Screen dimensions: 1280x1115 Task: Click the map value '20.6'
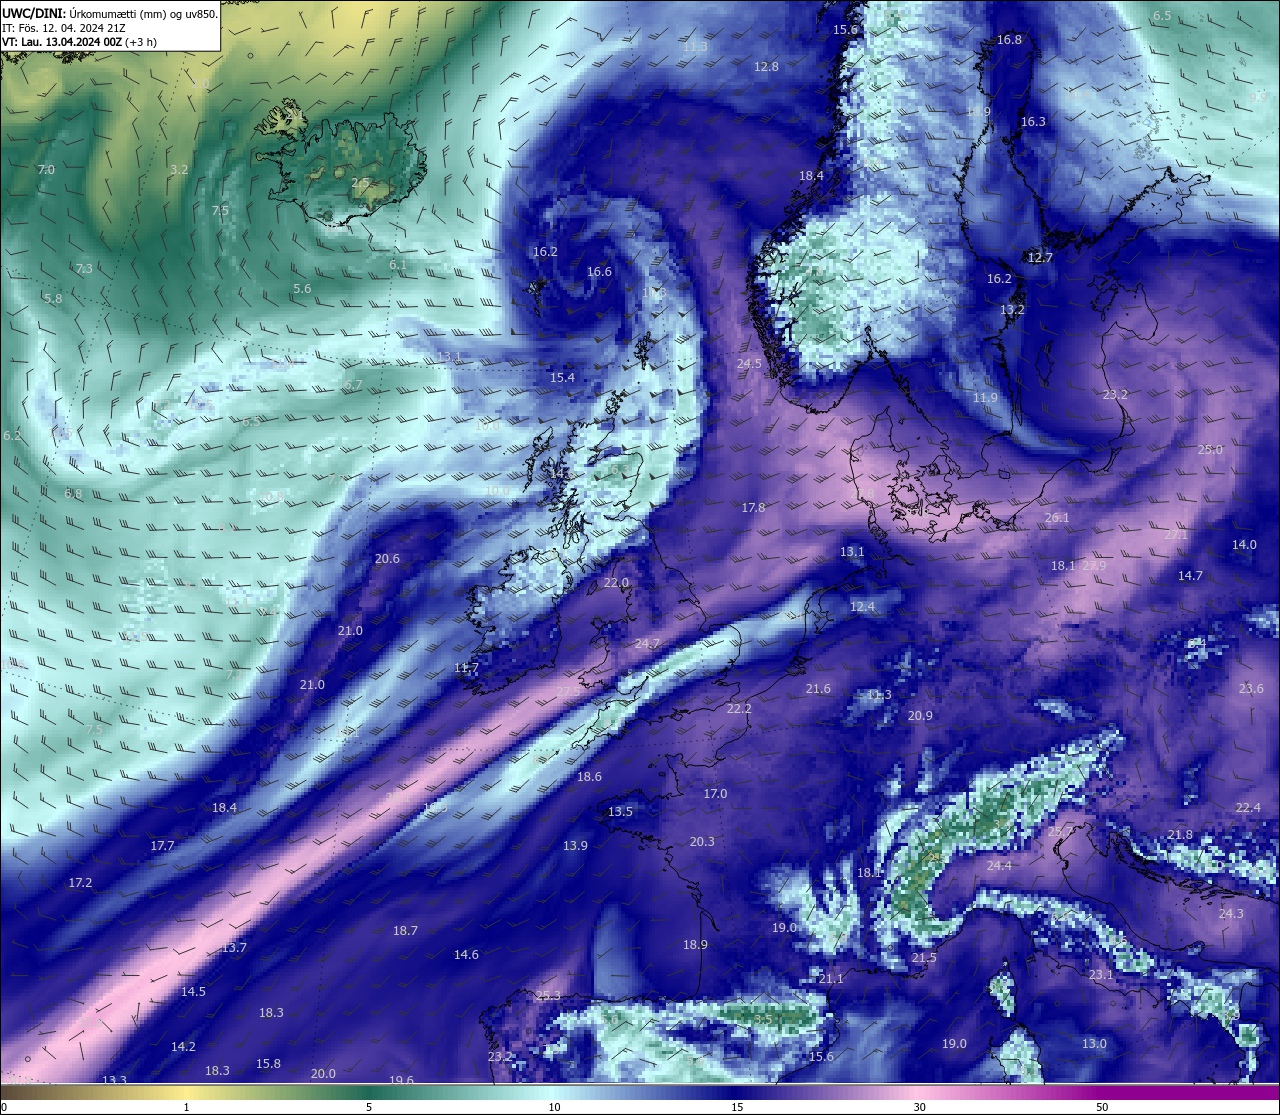click(387, 559)
